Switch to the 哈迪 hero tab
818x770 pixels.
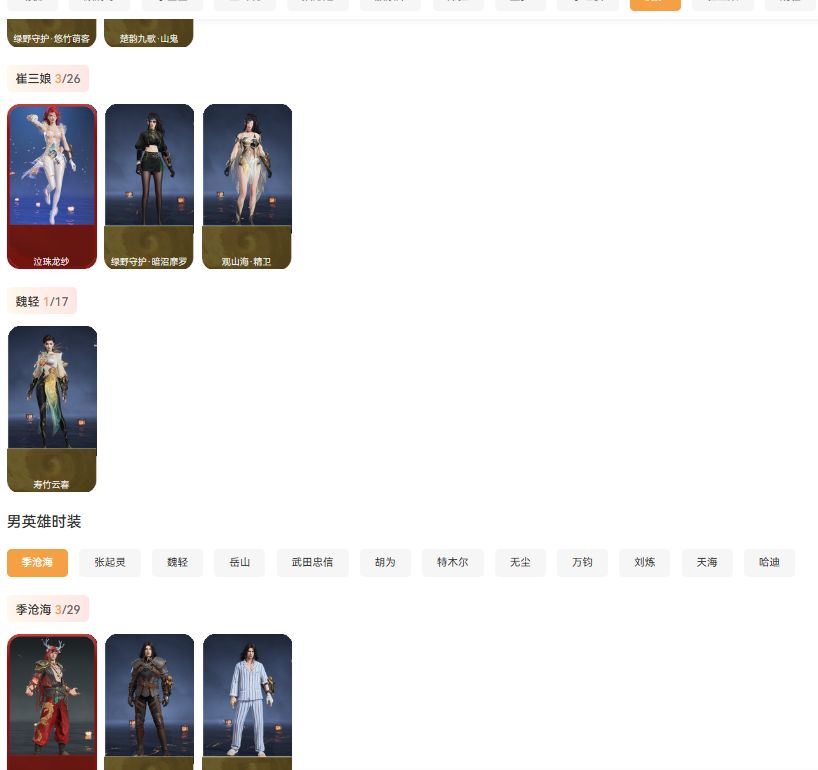[x=769, y=563]
